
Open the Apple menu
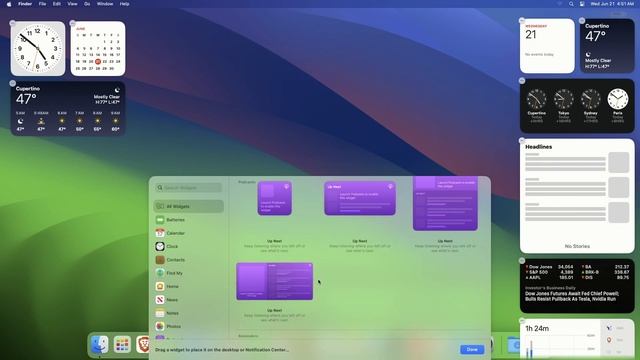coord(9,4)
